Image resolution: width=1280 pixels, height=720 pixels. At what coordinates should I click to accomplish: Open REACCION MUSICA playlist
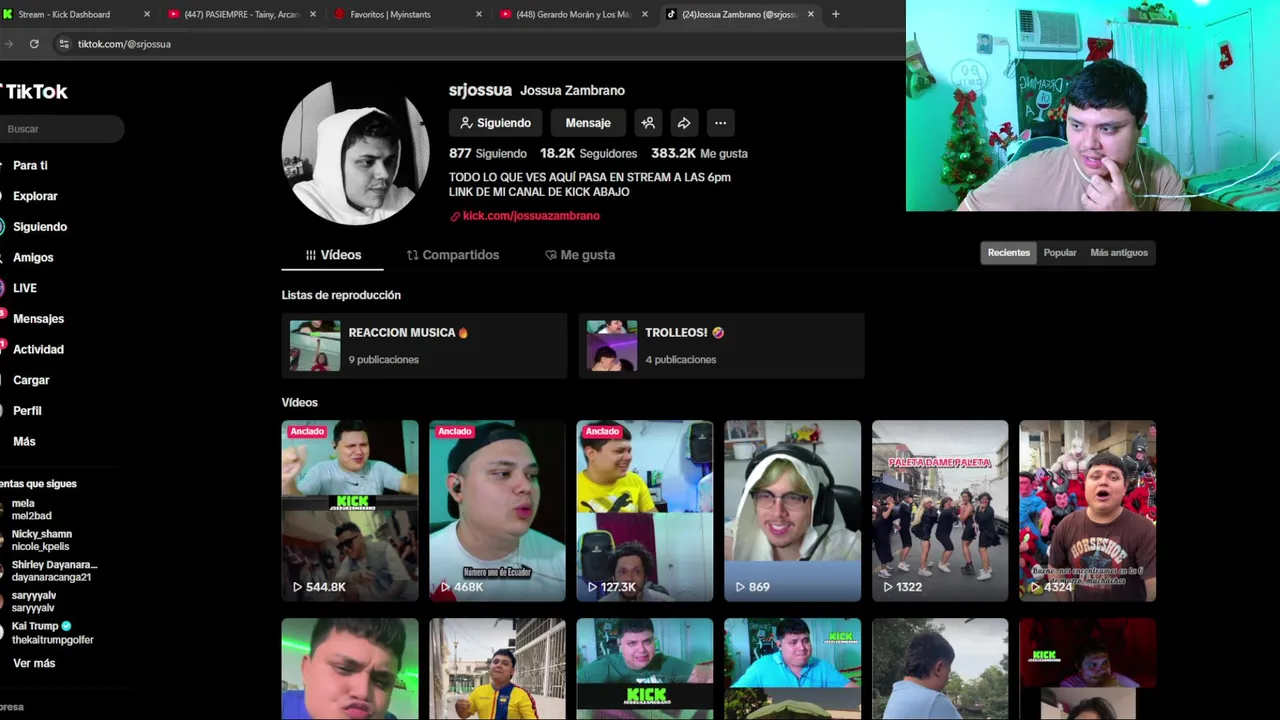click(x=424, y=346)
